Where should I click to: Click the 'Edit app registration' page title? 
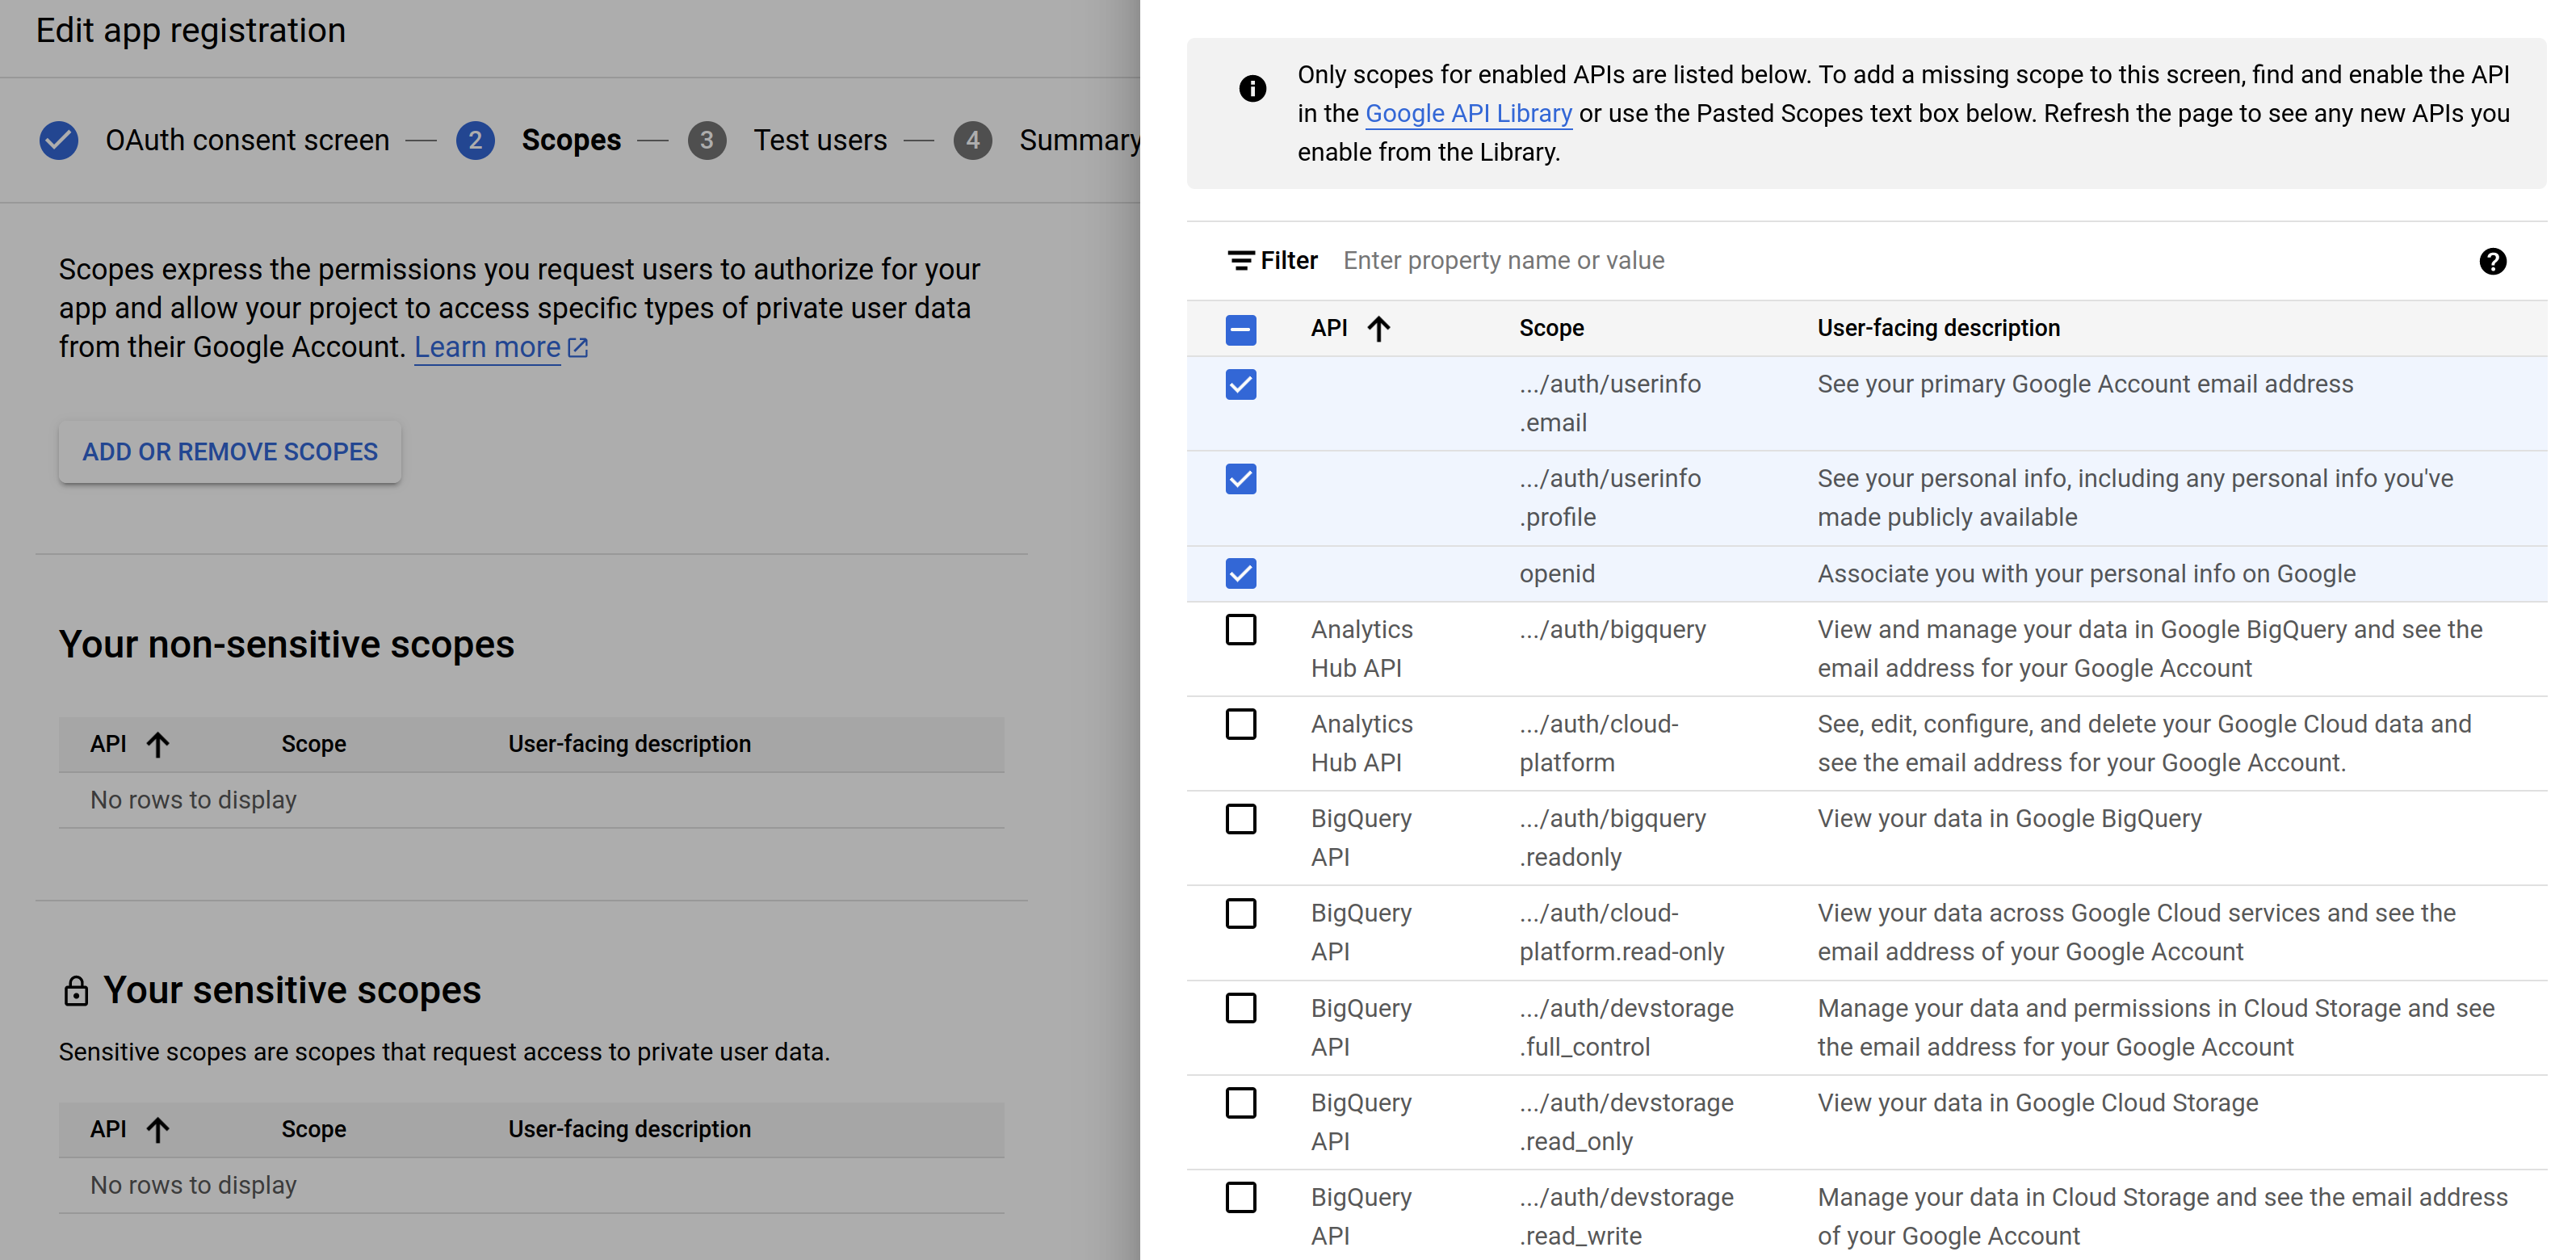[190, 30]
